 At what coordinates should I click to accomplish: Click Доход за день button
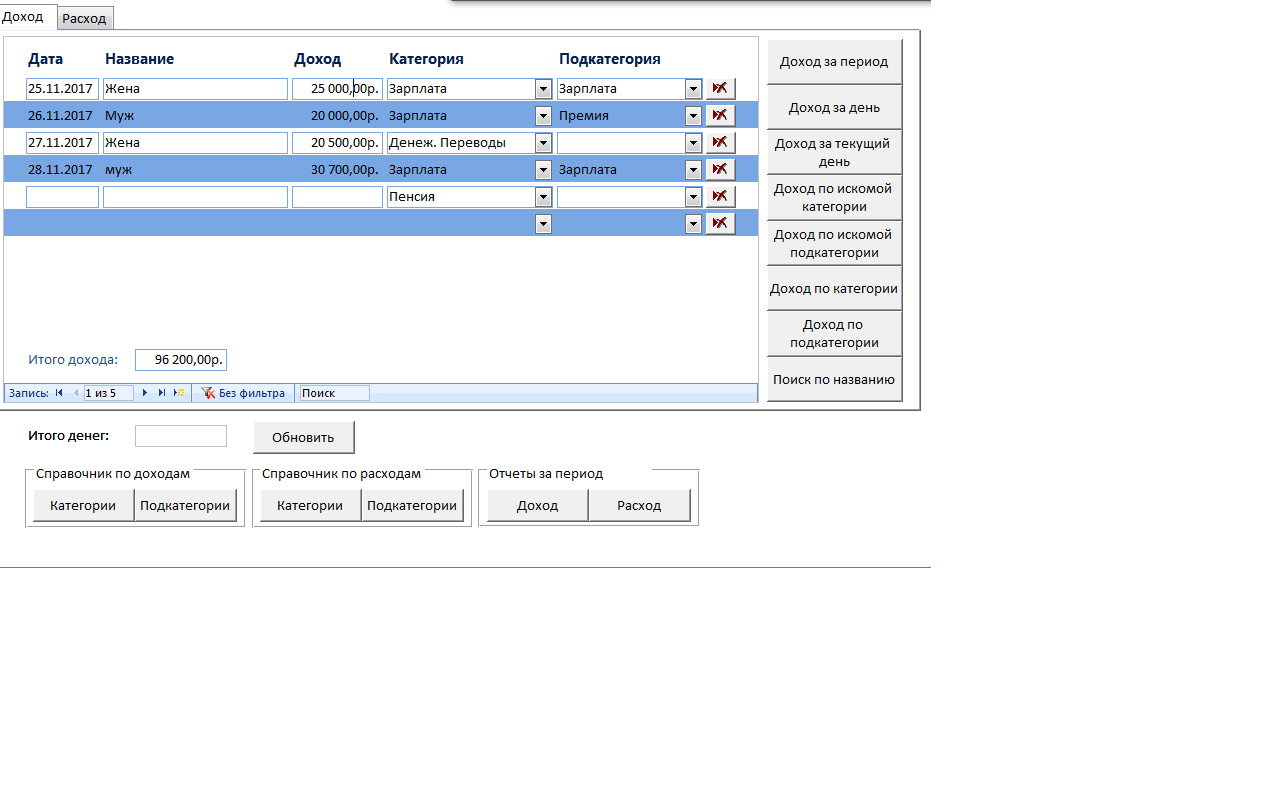(x=834, y=107)
